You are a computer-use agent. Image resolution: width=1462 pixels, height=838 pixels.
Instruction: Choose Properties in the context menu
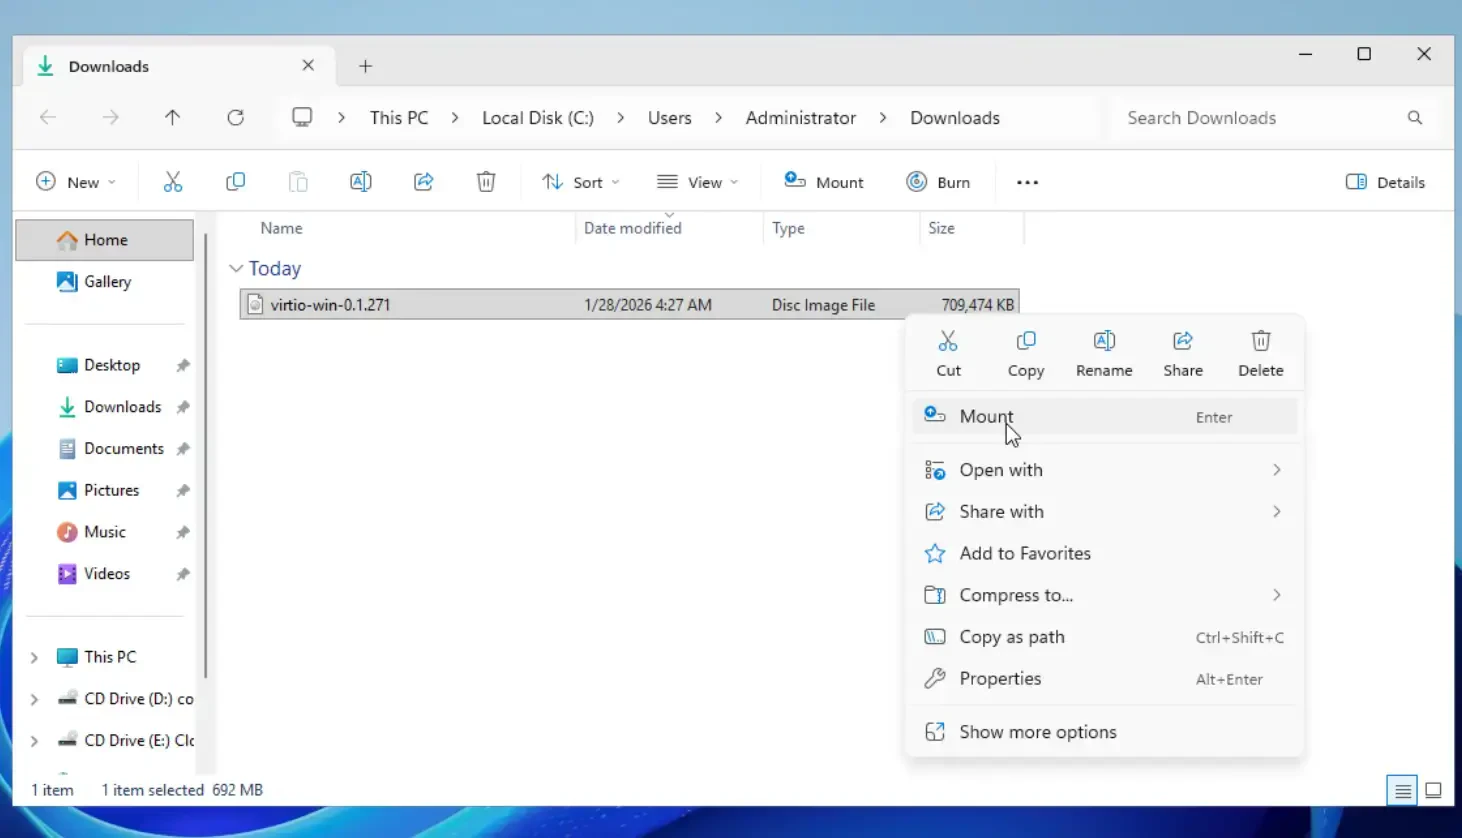point(1000,679)
